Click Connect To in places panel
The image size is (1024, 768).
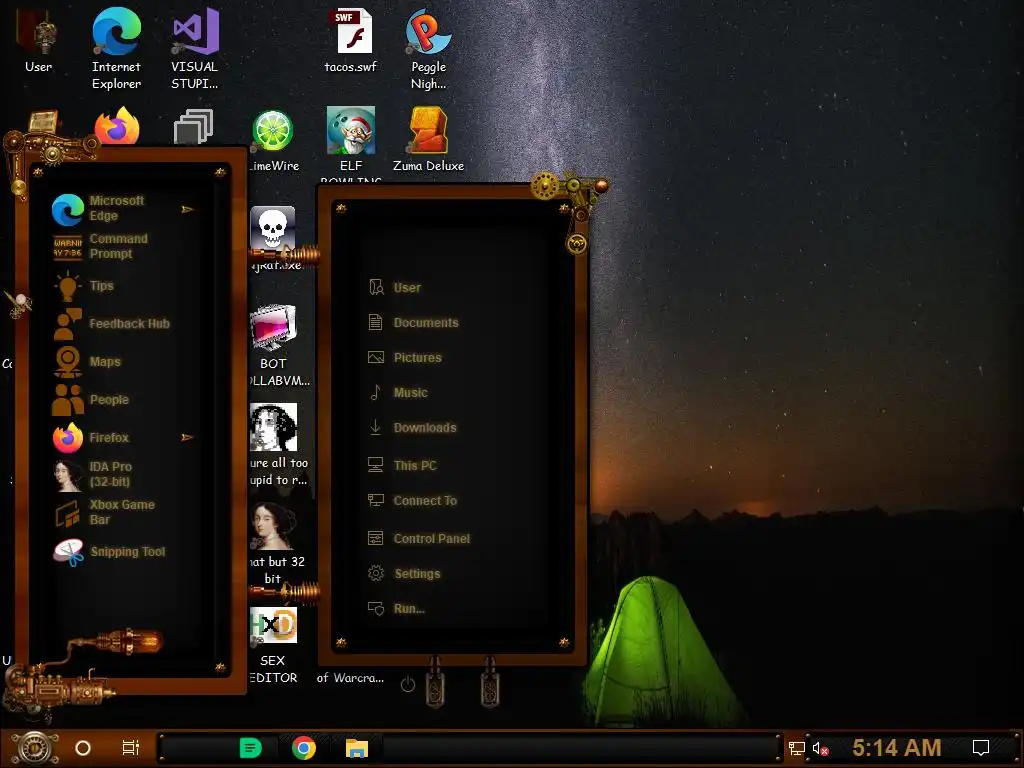click(412, 501)
